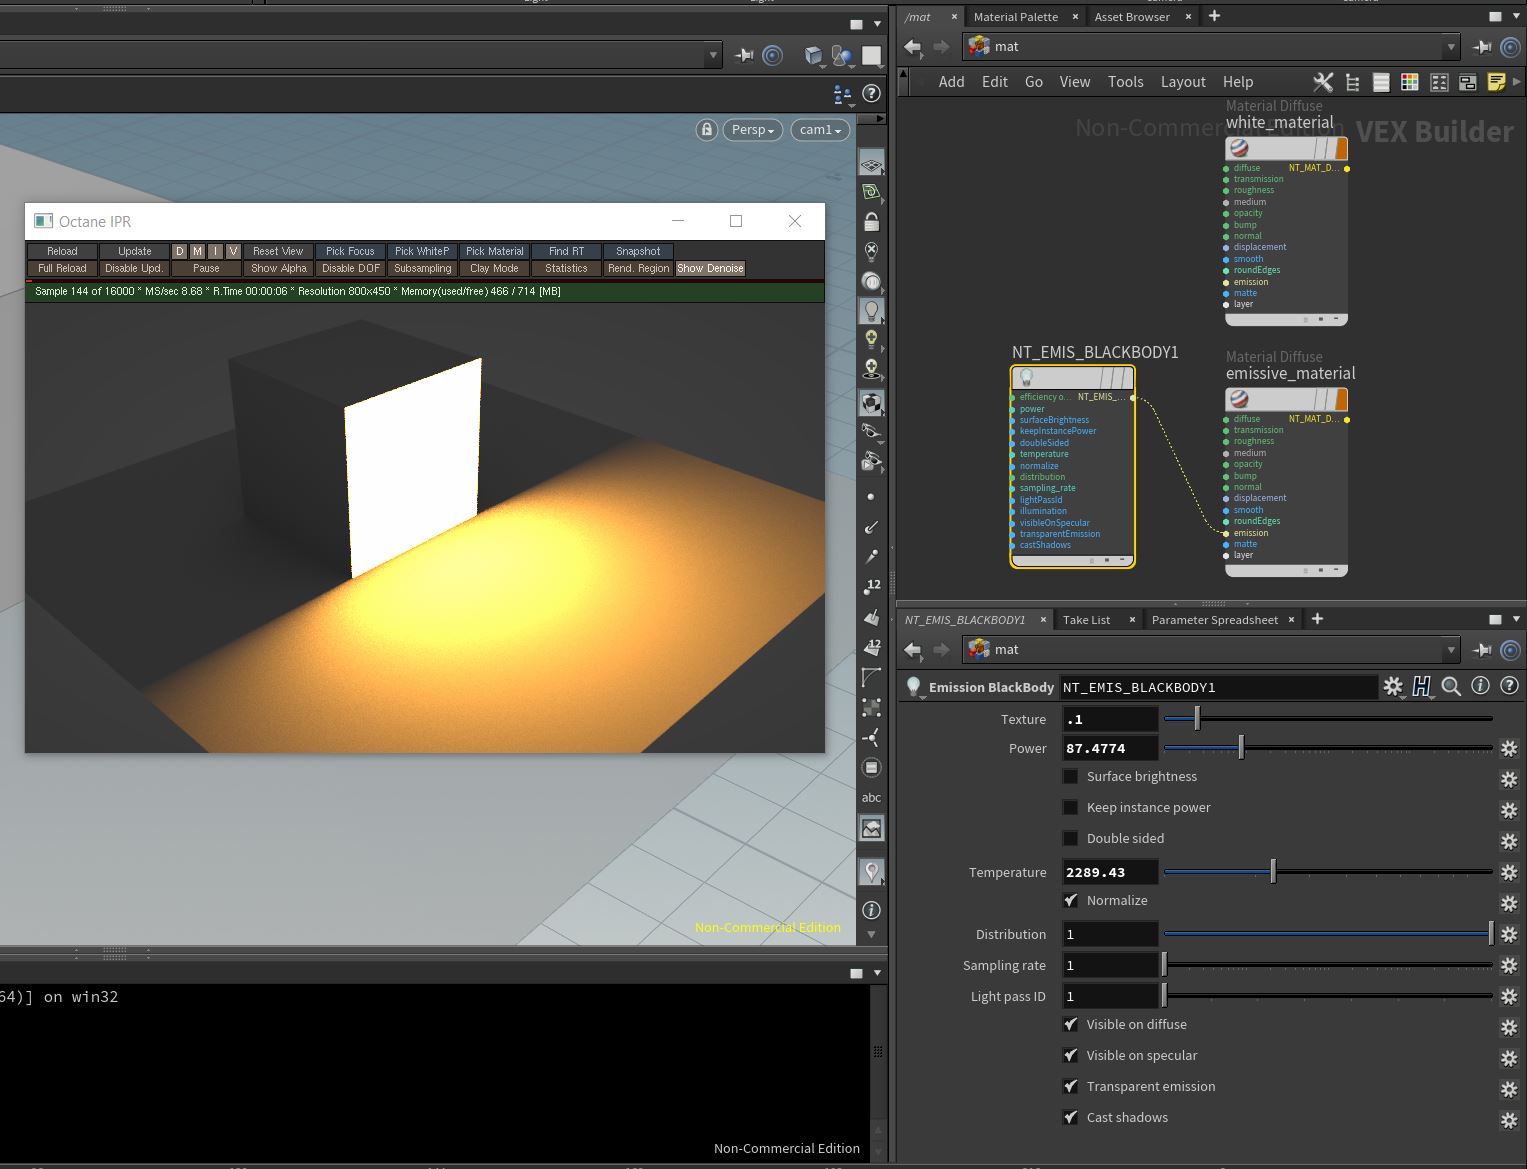
Task: Click the color palette grid icon
Action: (1409, 82)
